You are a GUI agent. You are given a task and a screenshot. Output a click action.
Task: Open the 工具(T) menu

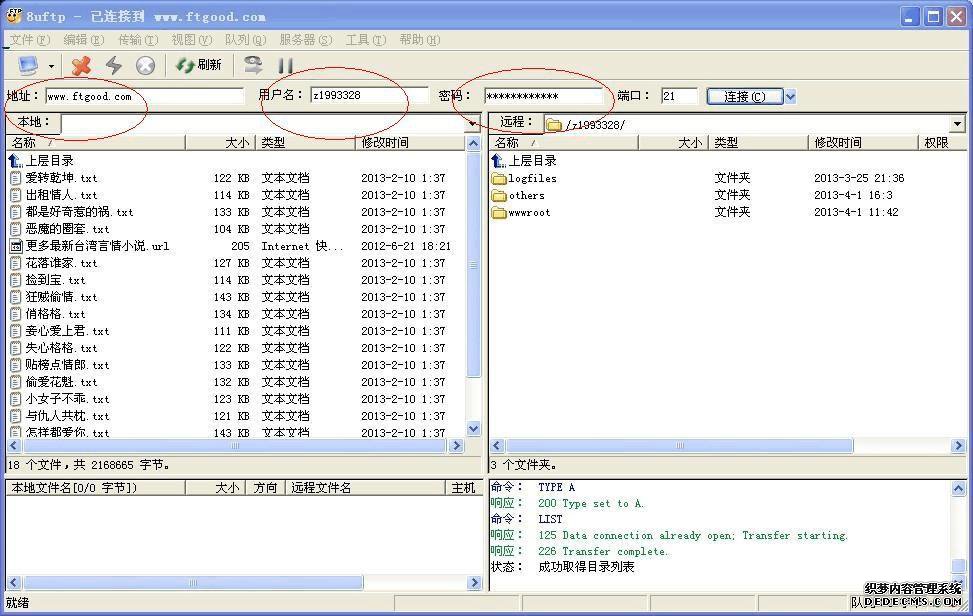365,40
